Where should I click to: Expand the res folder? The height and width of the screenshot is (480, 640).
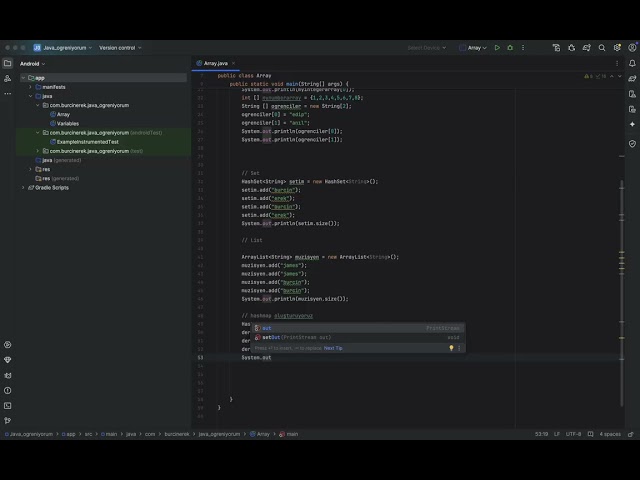pos(30,169)
